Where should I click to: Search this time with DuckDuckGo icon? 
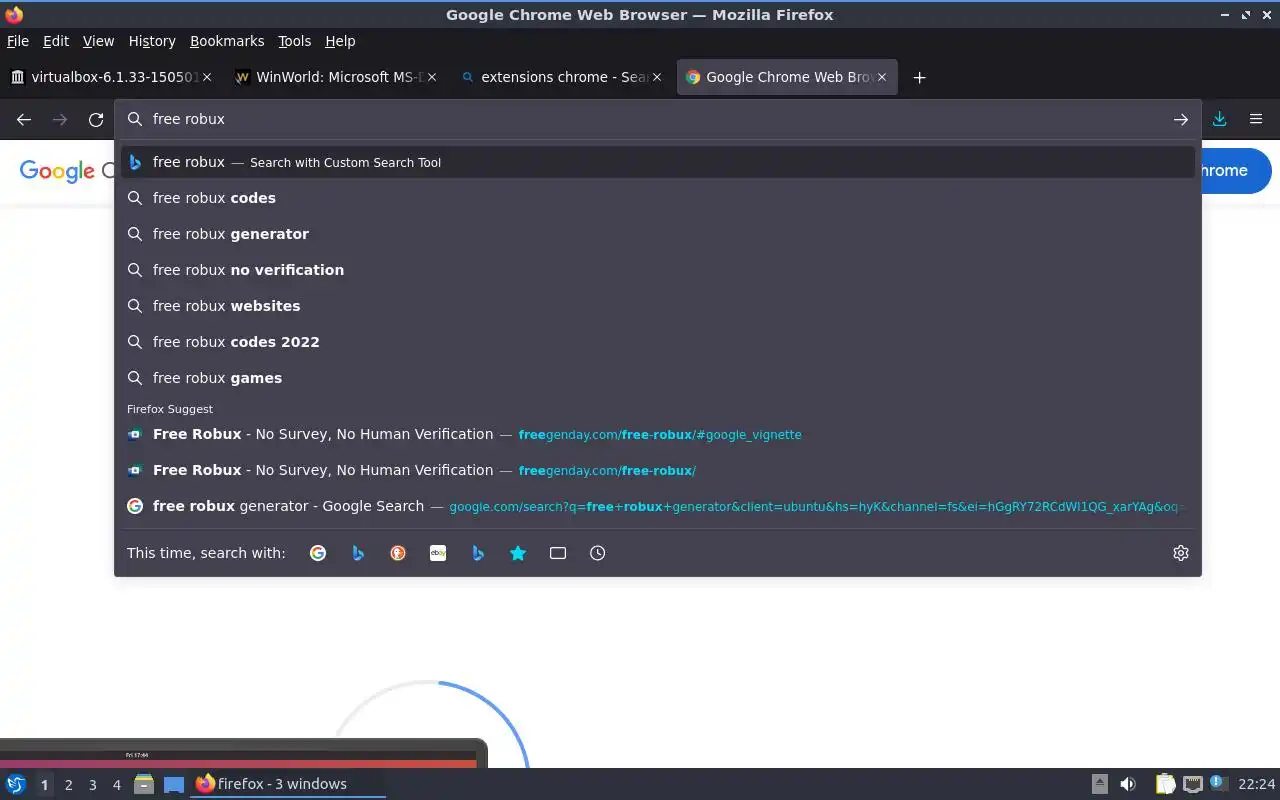[398, 553]
